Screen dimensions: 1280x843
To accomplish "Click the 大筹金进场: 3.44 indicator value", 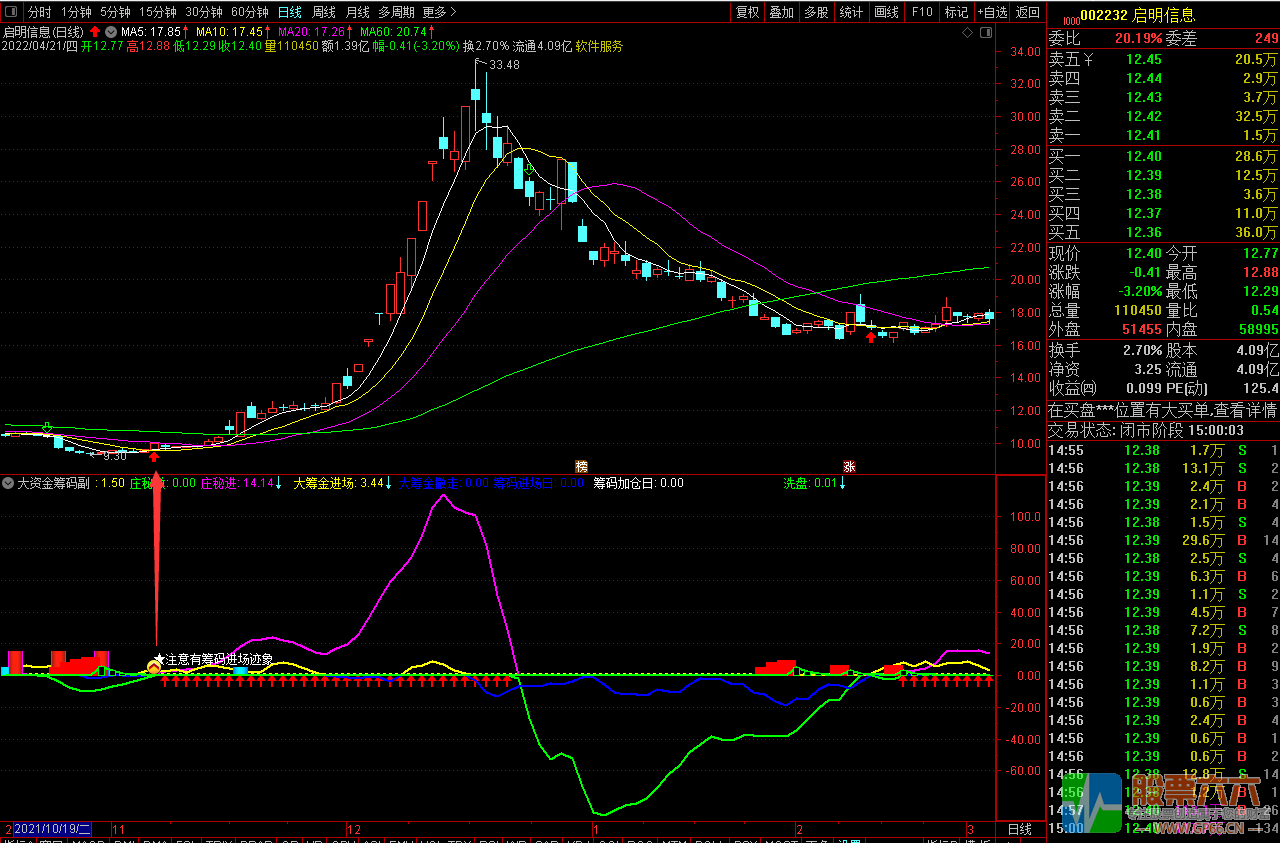I will 343,483.
